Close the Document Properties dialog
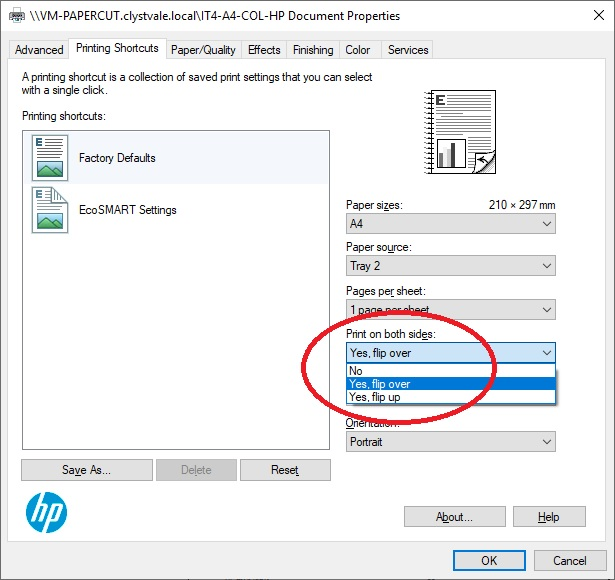 point(599,16)
